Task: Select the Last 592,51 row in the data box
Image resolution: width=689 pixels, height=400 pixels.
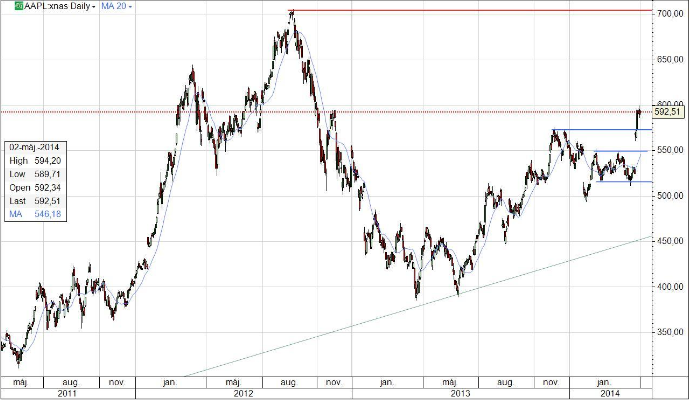Action: click(35, 201)
